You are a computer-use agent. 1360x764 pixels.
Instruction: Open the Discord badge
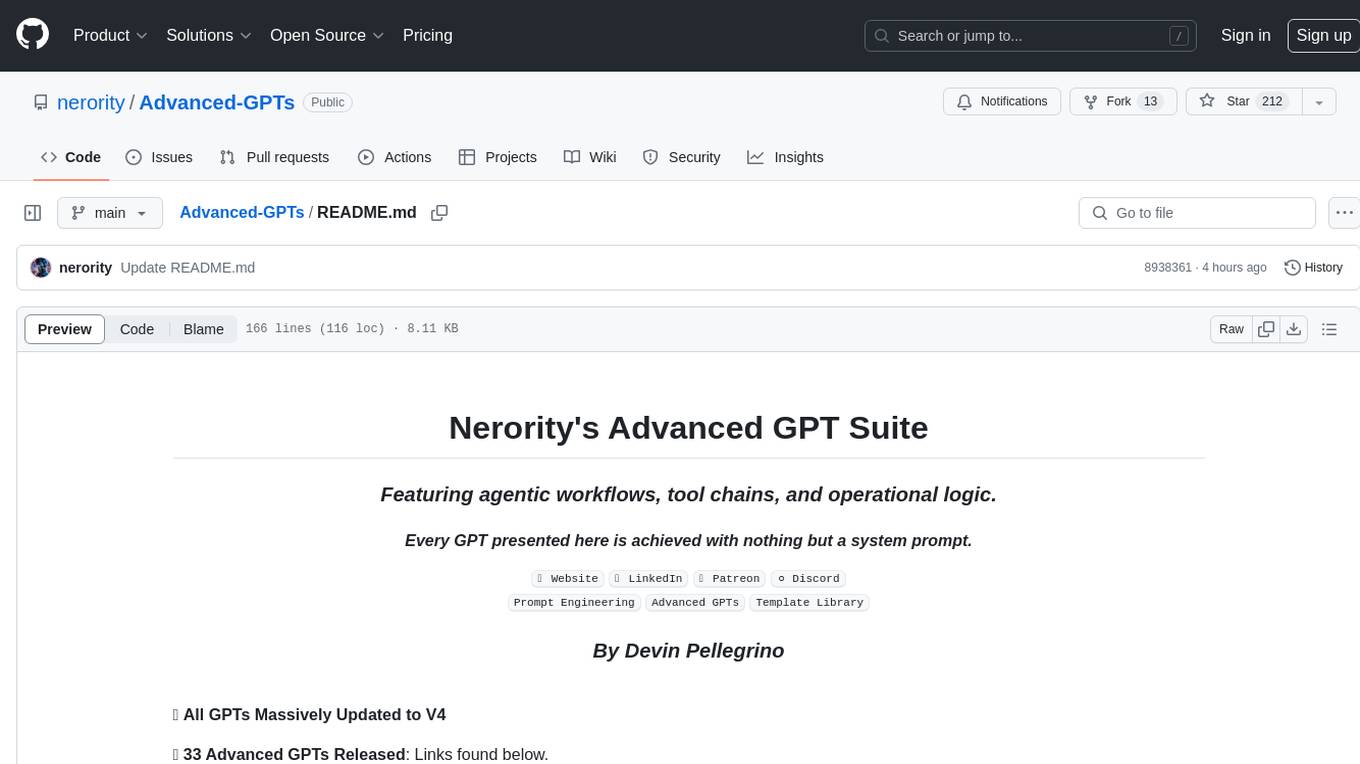(808, 578)
